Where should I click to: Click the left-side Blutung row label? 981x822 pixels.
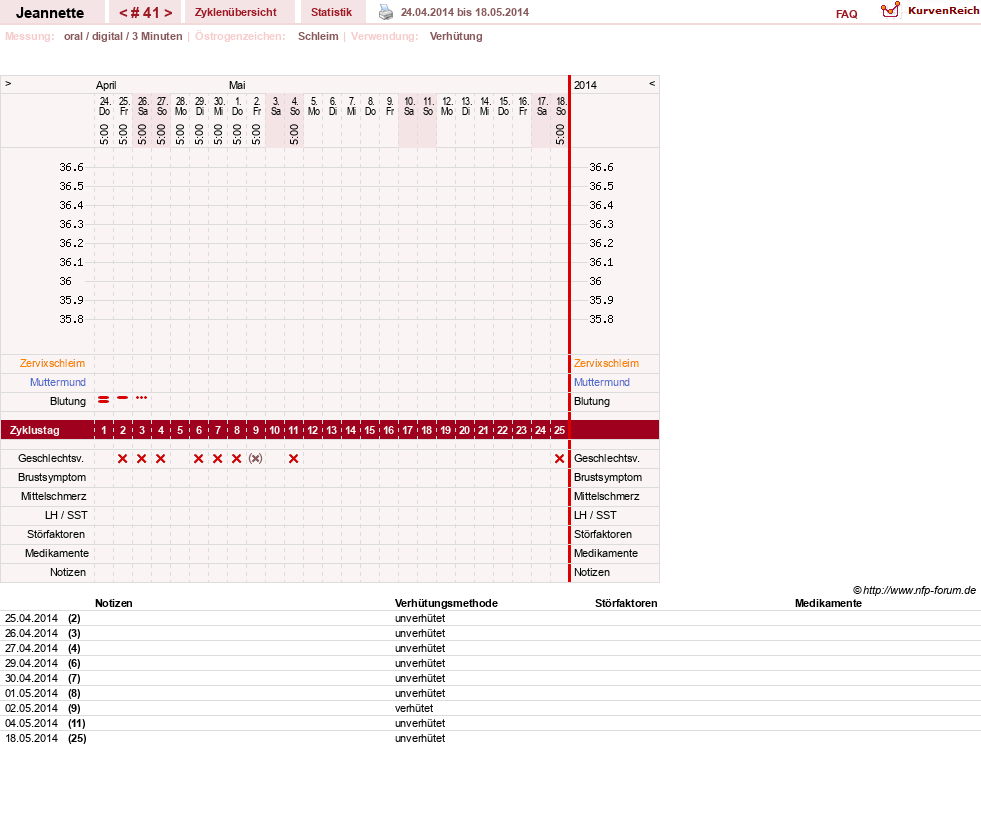coord(68,402)
